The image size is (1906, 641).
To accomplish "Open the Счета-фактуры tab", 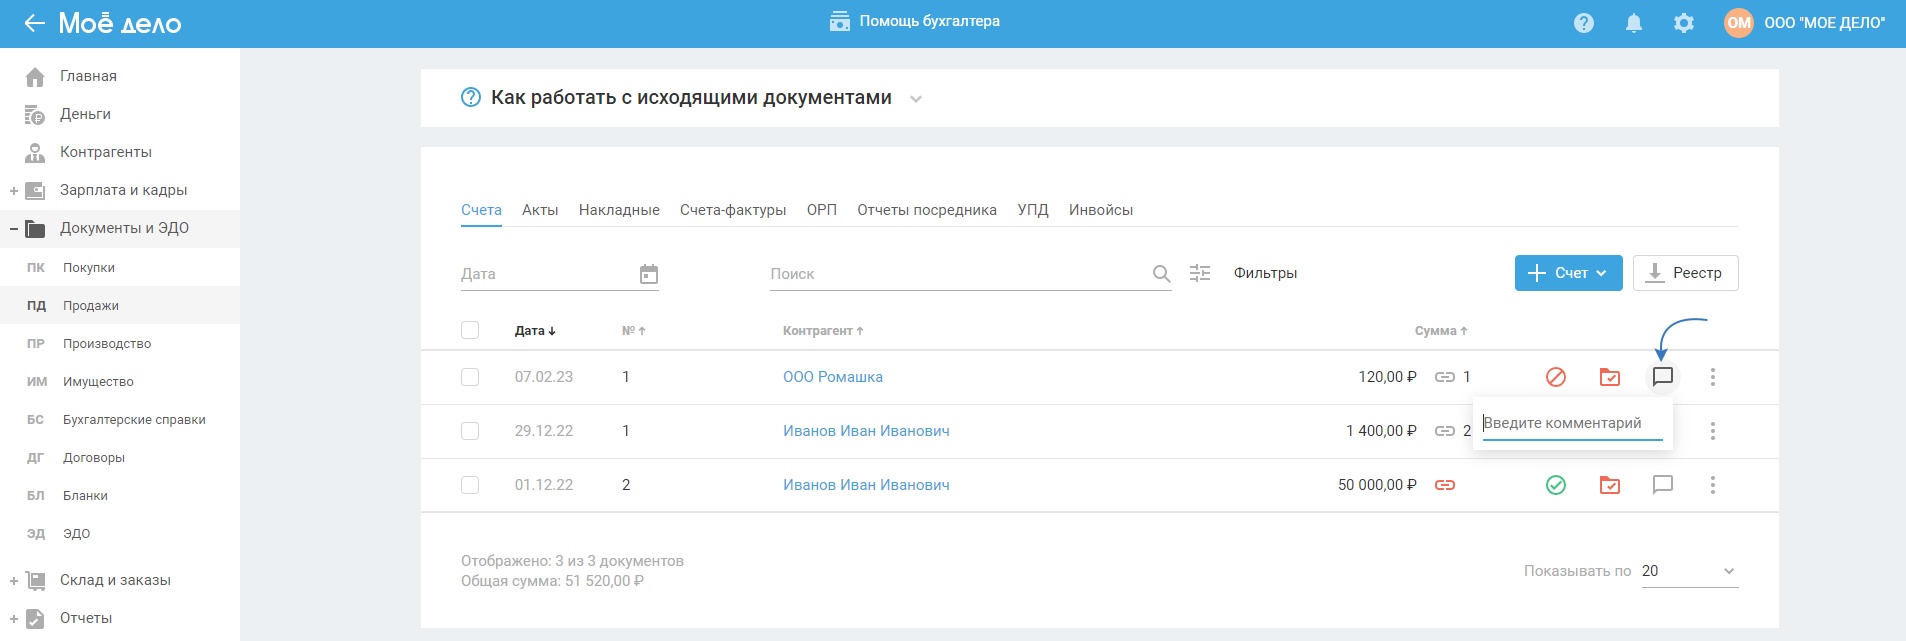I will coord(733,210).
